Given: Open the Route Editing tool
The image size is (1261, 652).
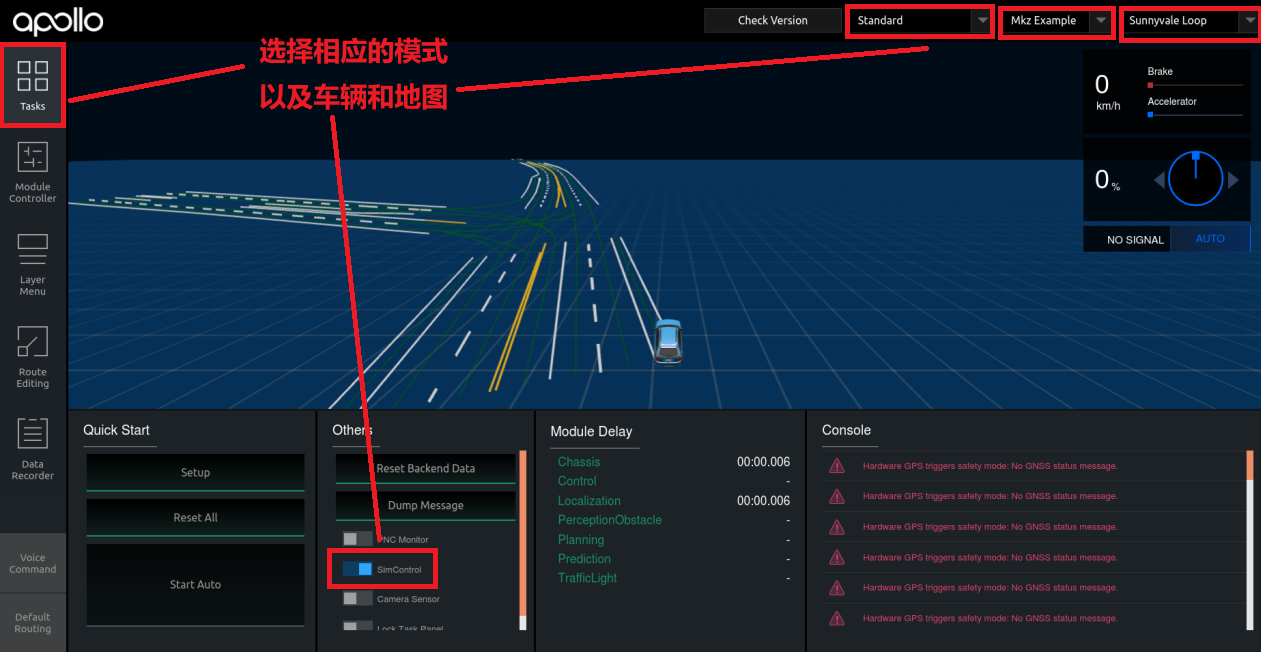Looking at the screenshot, I should [x=33, y=356].
